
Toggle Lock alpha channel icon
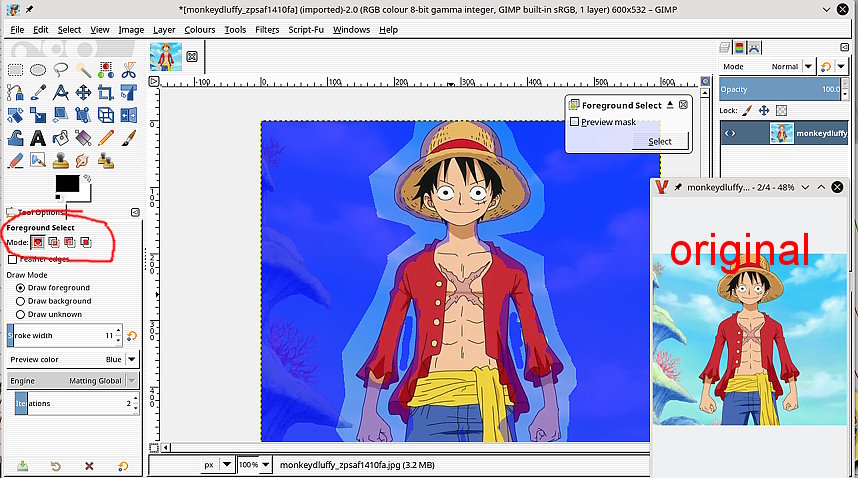point(781,110)
